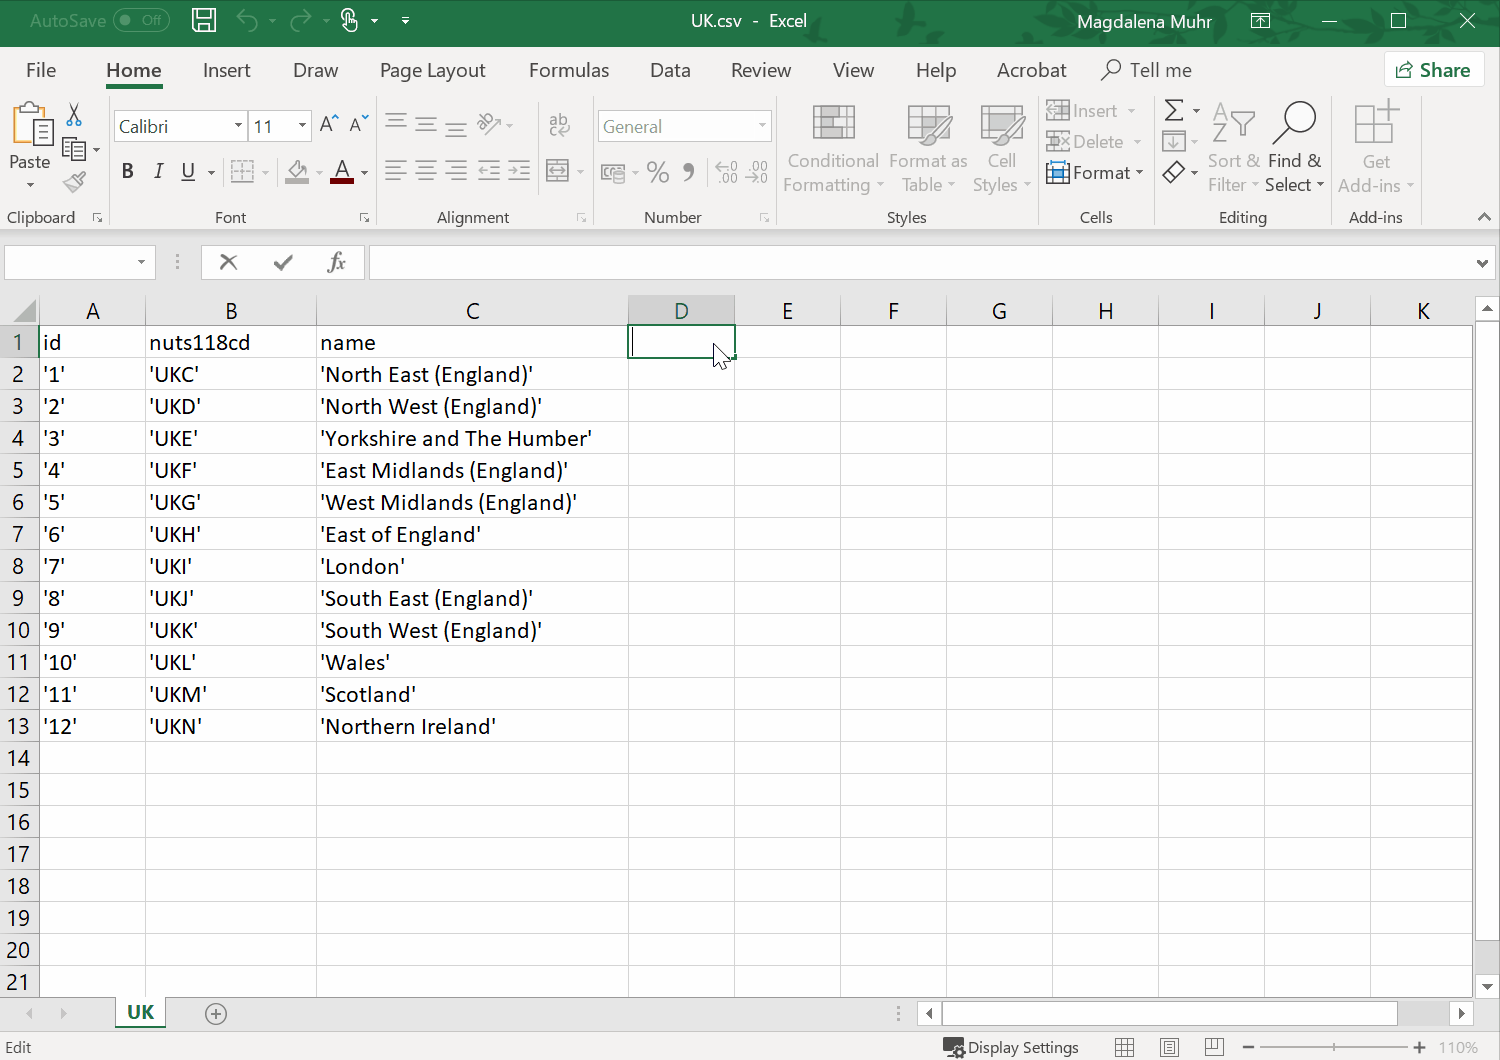This screenshot has width=1500, height=1060.
Task: Click the Decrease Decimal icon
Action: 757,172
